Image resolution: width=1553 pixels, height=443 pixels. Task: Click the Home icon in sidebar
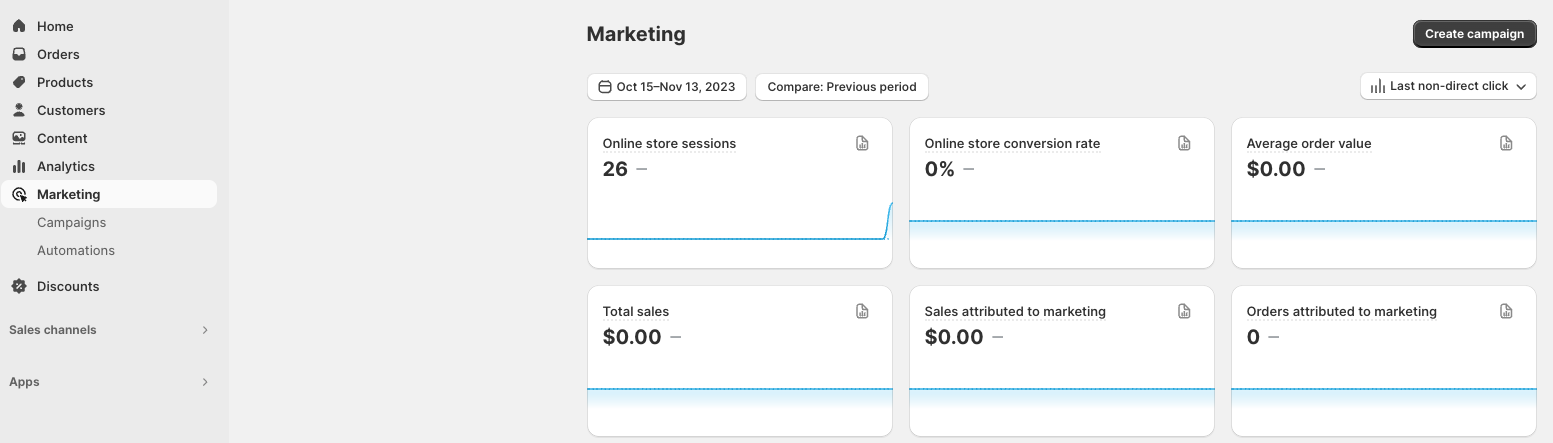19,26
